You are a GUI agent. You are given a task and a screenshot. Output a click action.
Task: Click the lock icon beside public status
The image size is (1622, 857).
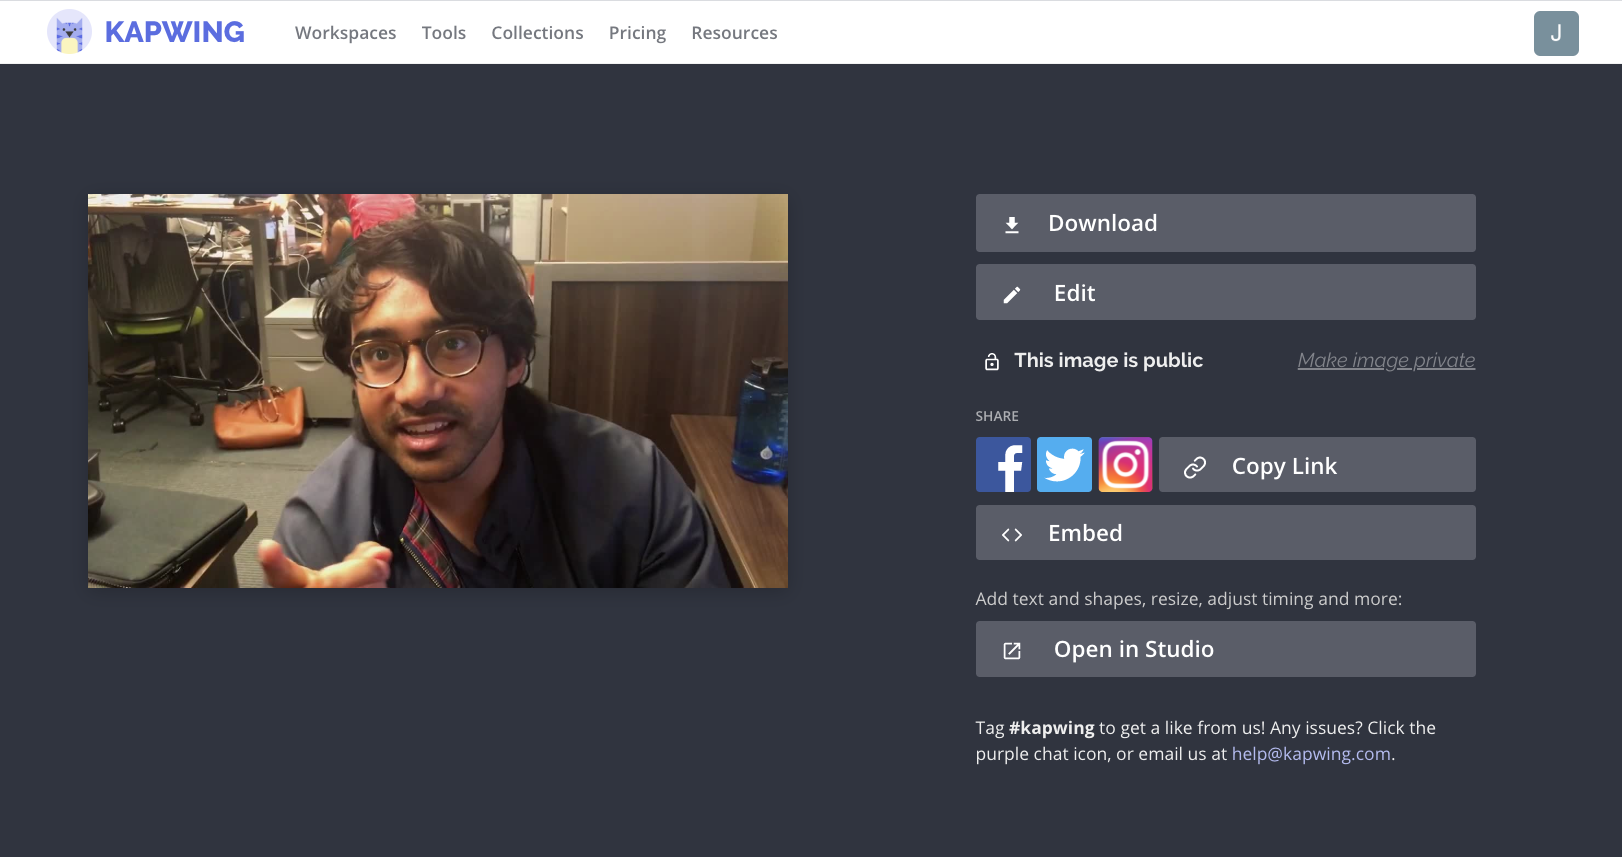pyautogui.click(x=992, y=362)
